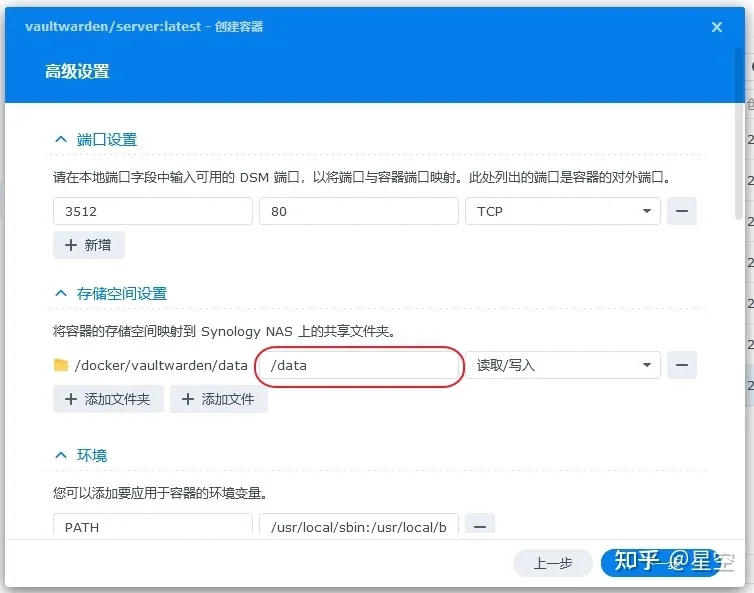Remove the /data volume mapping row
This screenshot has width=754, height=593.
681,365
